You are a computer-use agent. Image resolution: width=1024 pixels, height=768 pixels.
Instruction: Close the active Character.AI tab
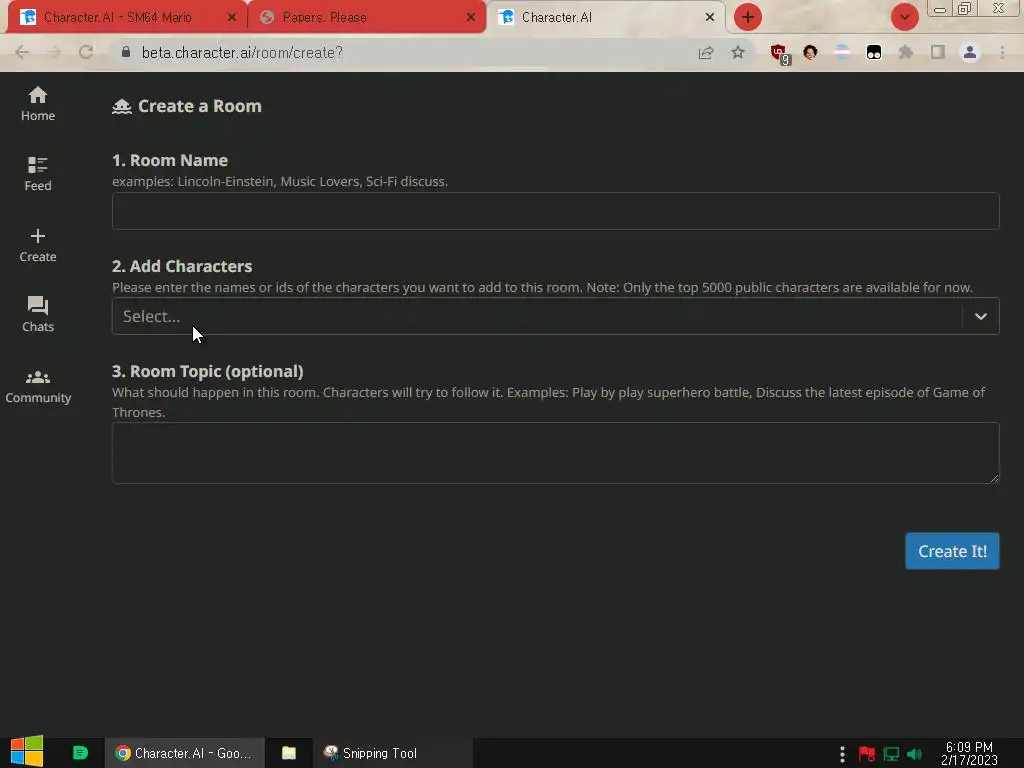pos(710,18)
